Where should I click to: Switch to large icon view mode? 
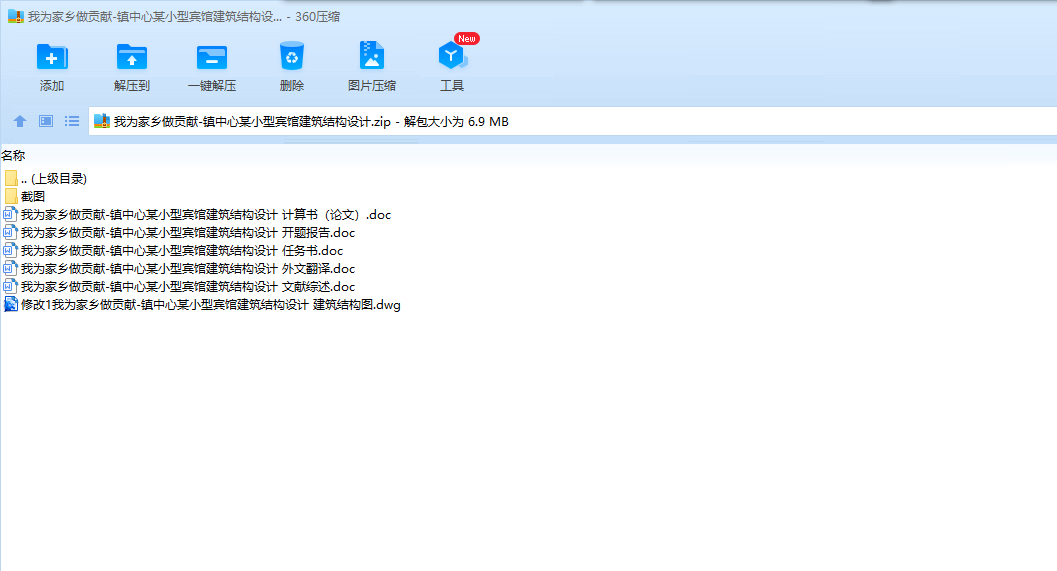point(46,121)
